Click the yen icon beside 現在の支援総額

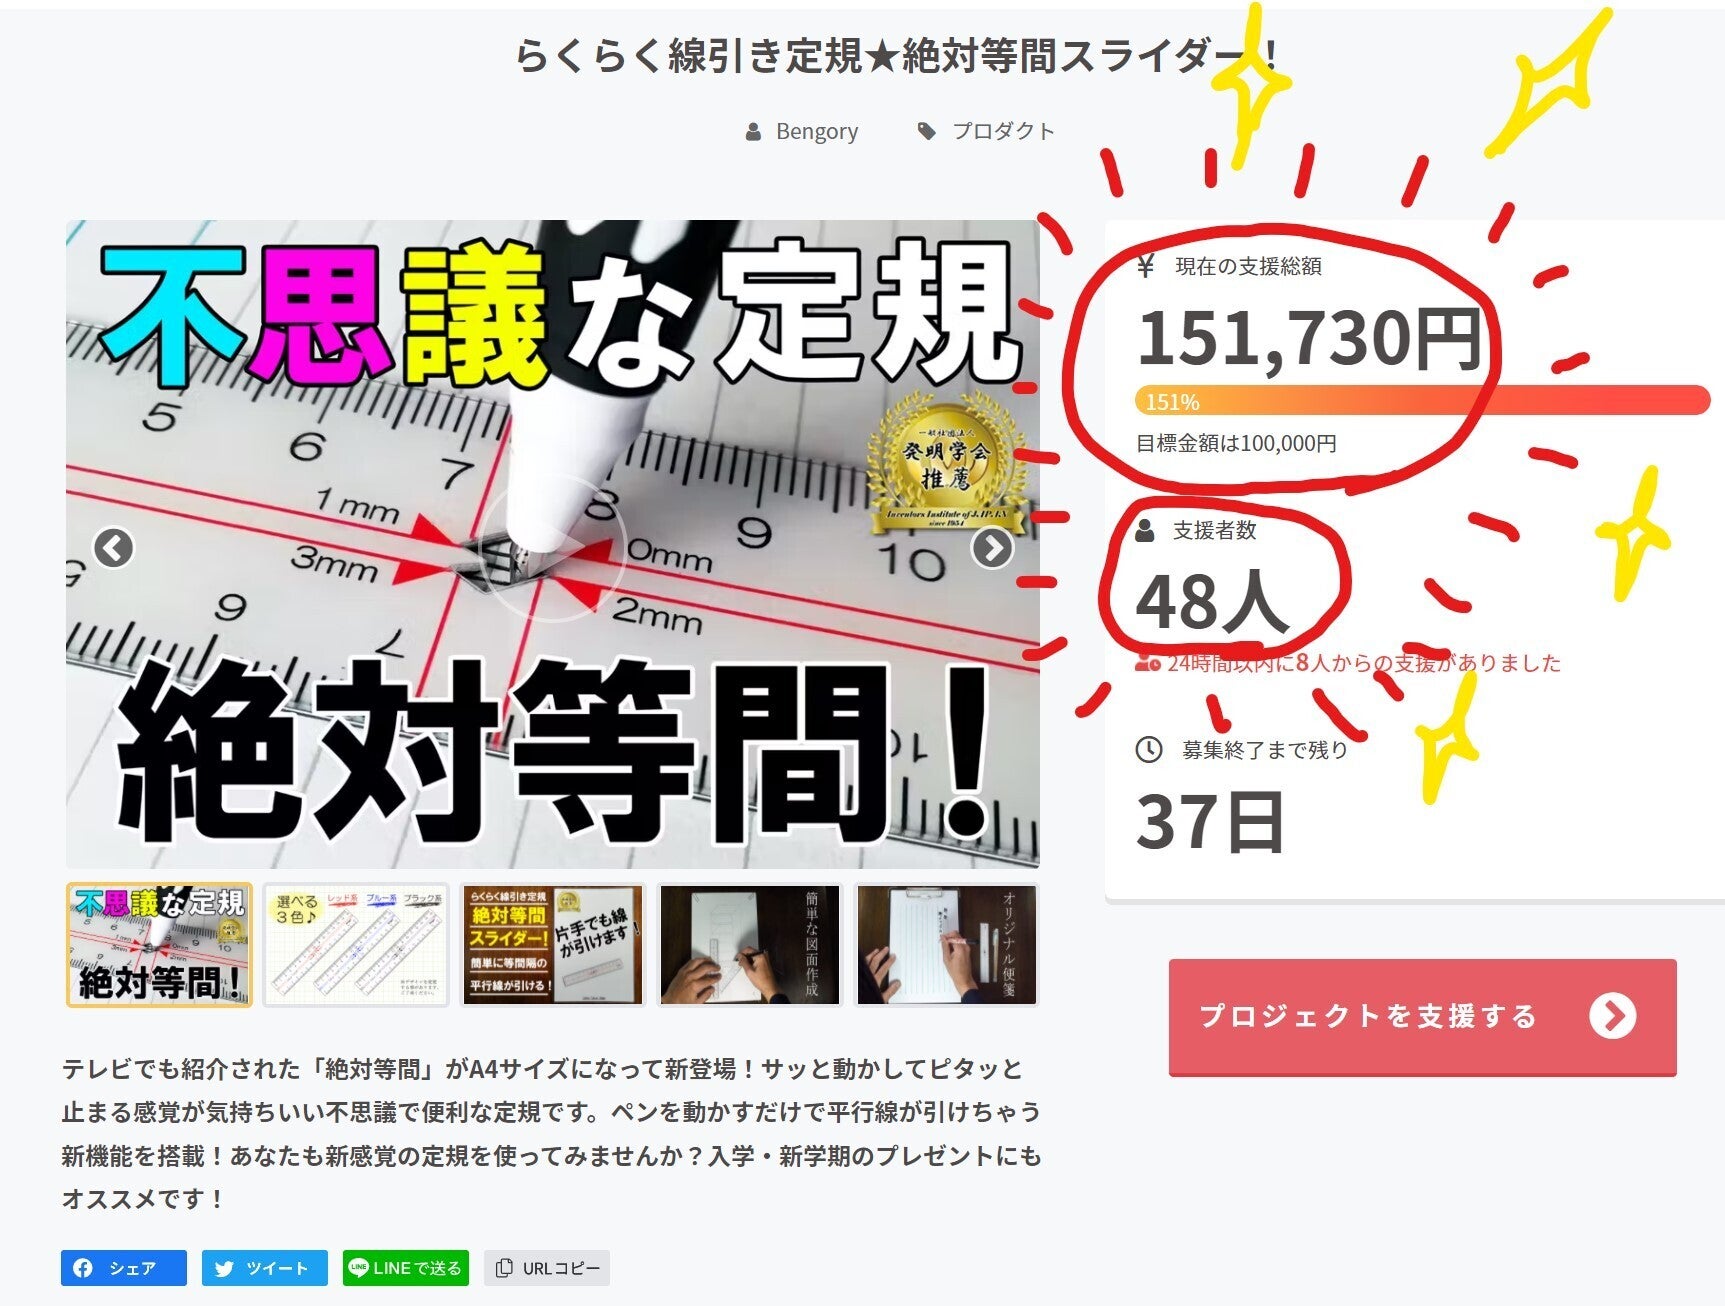point(1146,266)
